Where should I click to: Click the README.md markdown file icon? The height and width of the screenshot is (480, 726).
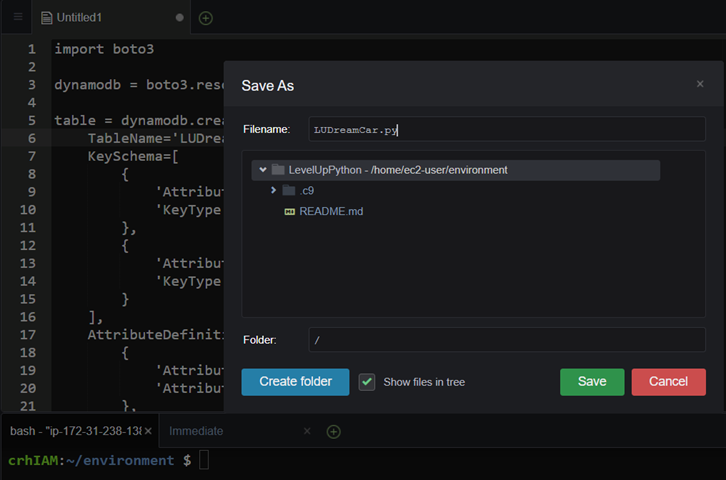(x=289, y=212)
